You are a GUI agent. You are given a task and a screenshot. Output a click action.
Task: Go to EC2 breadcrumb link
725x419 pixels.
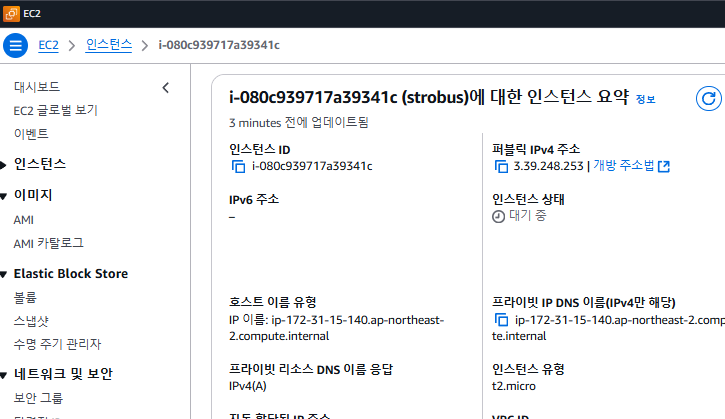pyautogui.click(x=48, y=45)
